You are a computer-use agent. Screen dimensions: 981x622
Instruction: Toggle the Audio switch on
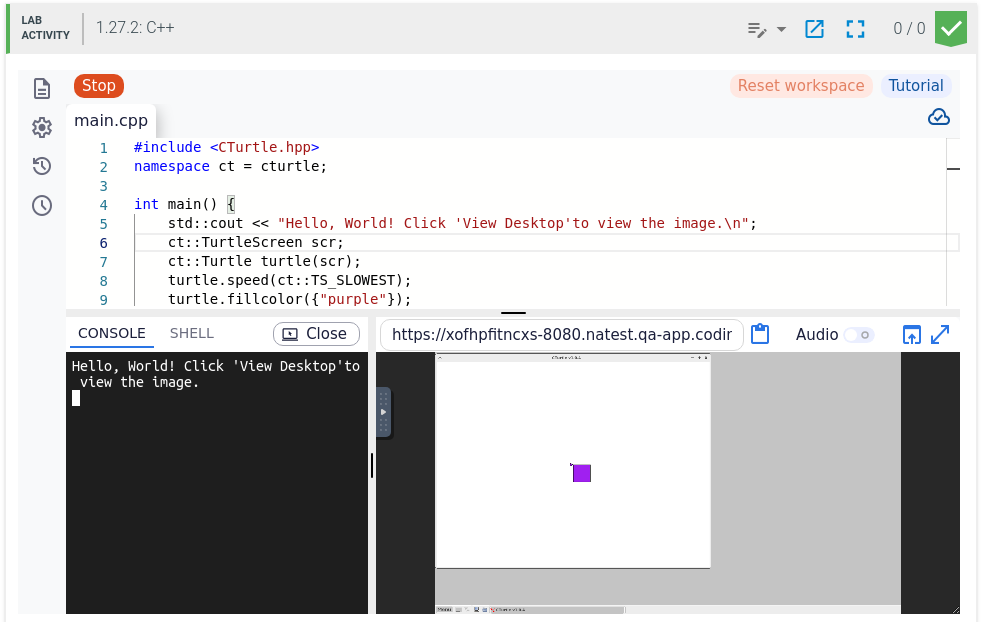coord(858,335)
